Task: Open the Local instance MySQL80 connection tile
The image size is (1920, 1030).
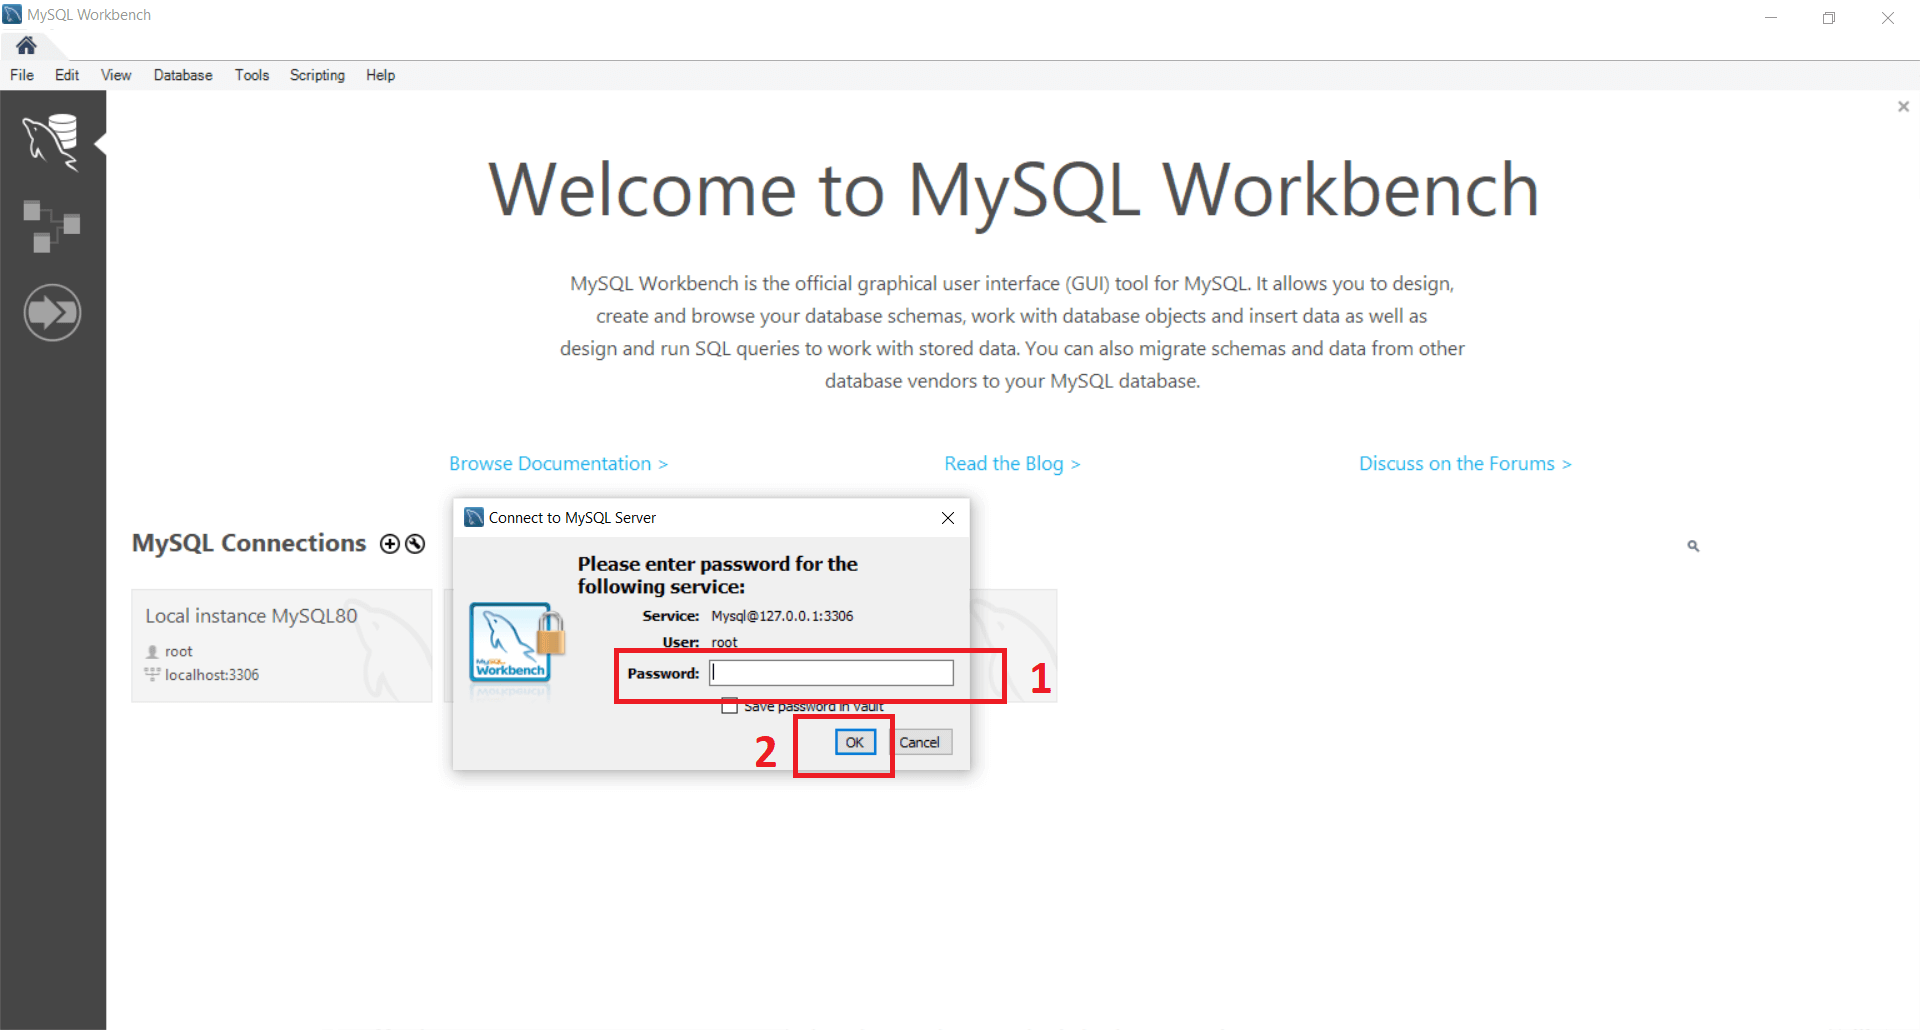Action: (x=281, y=645)
